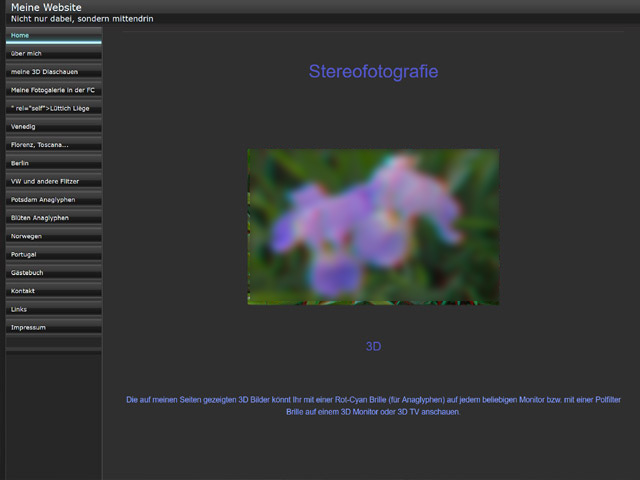Visit the Potsdam Anaglyphen gallery
This screenshot has width=640, height=480.
(x=52, y=199)
